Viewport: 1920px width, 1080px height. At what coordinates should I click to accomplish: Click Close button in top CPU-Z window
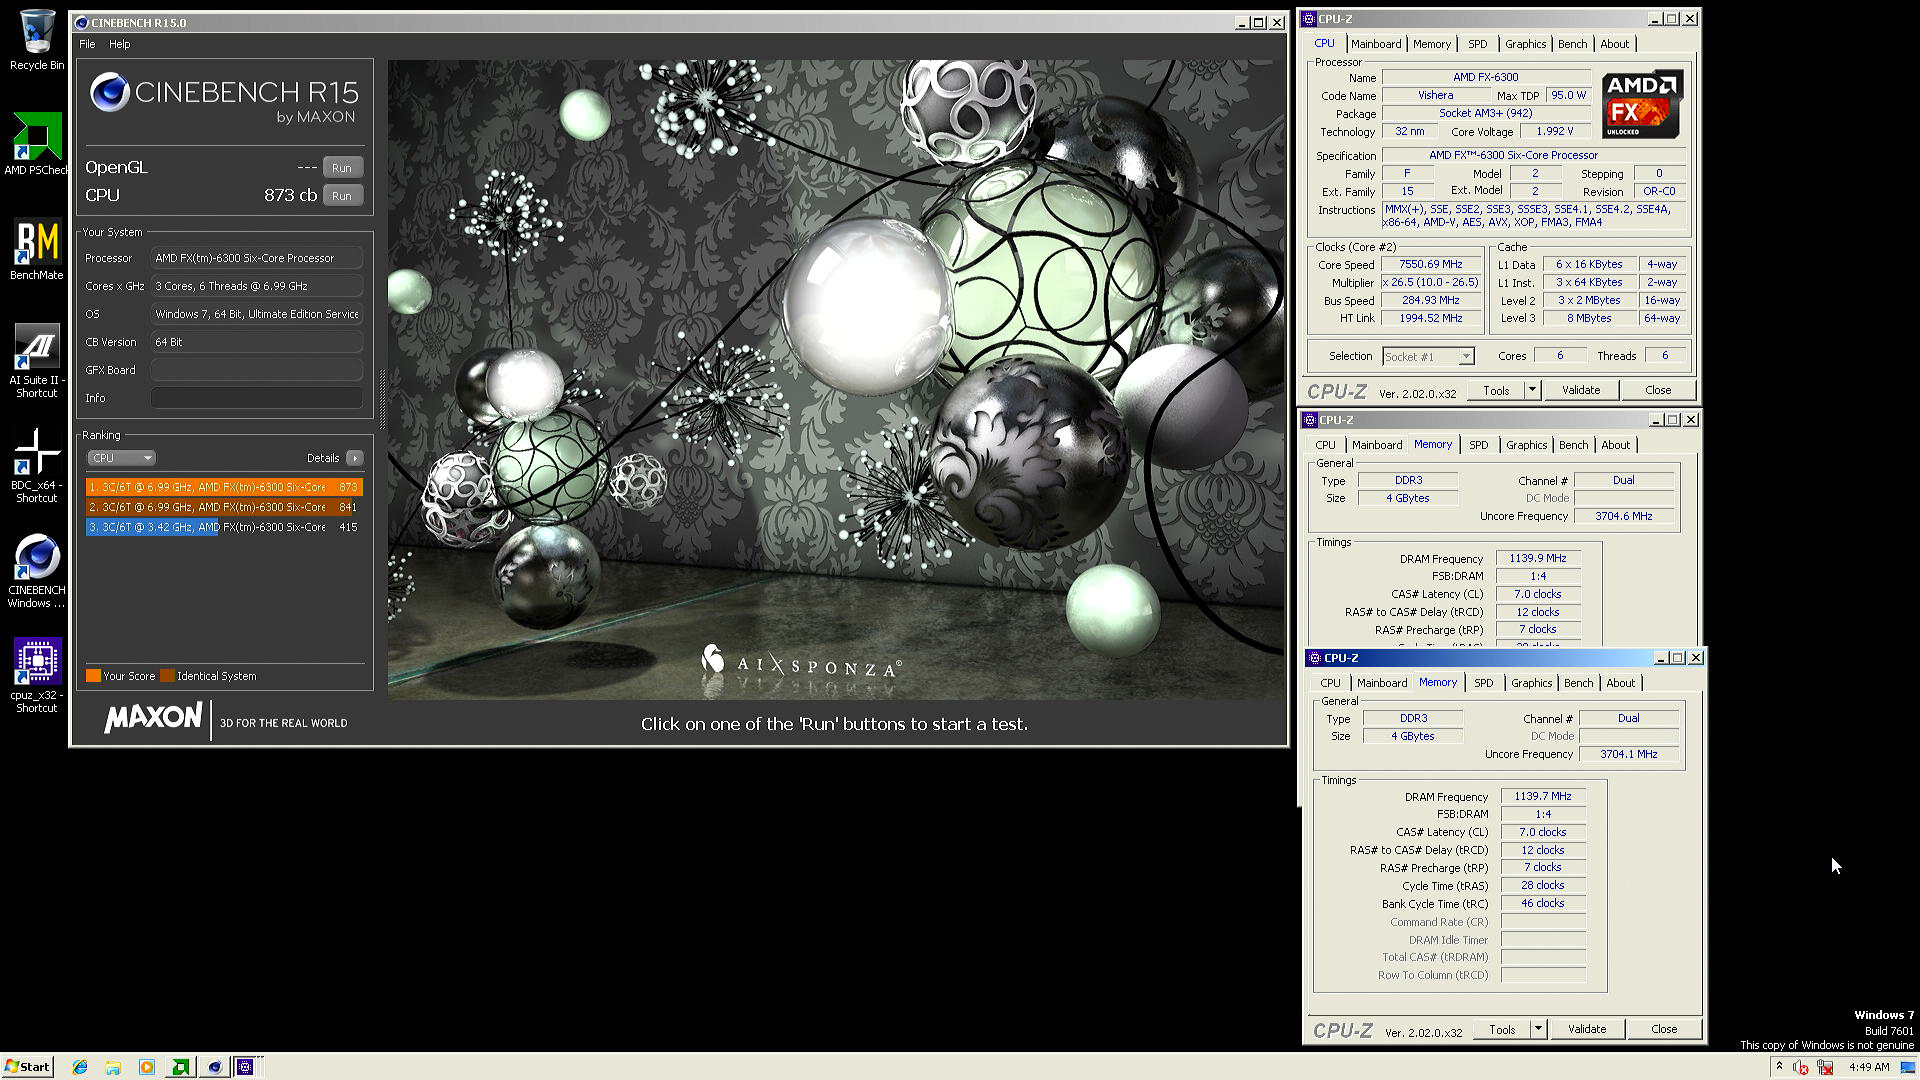(1658, 391)
